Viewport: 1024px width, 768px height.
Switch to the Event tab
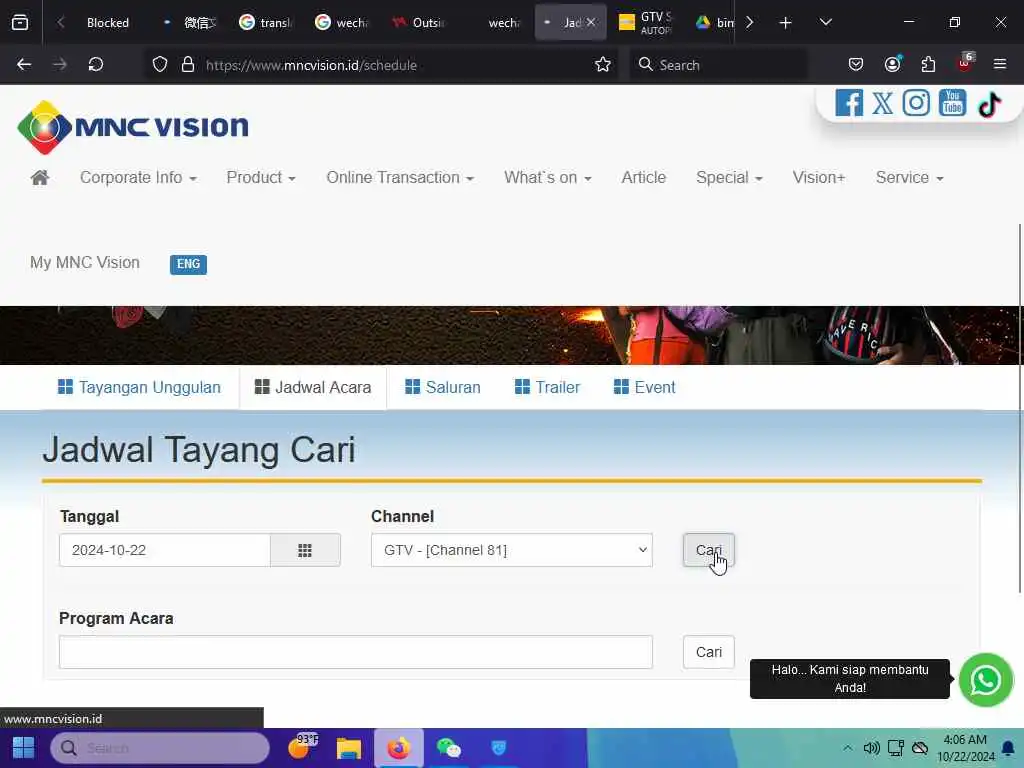point(645,387)
